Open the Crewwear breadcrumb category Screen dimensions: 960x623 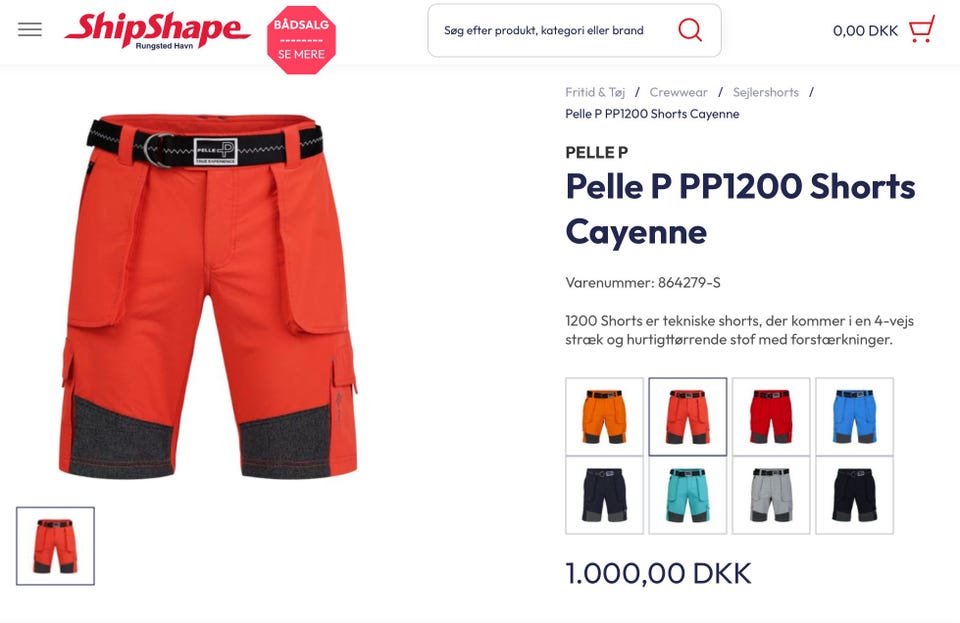[x=678, y=92]
